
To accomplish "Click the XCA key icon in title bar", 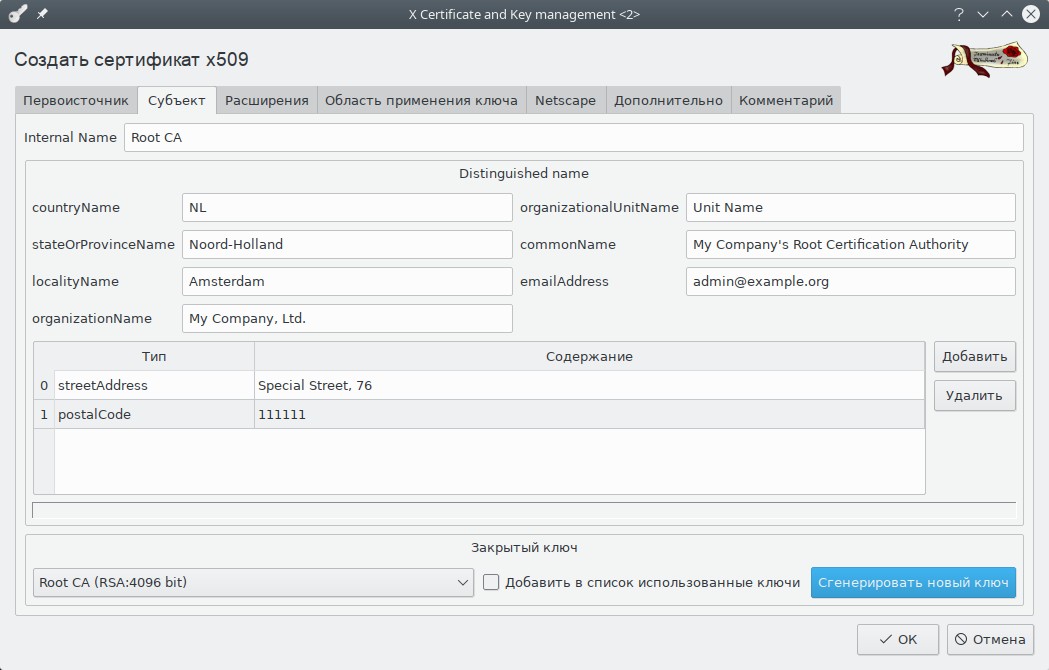I will click(x=17, y=14).
